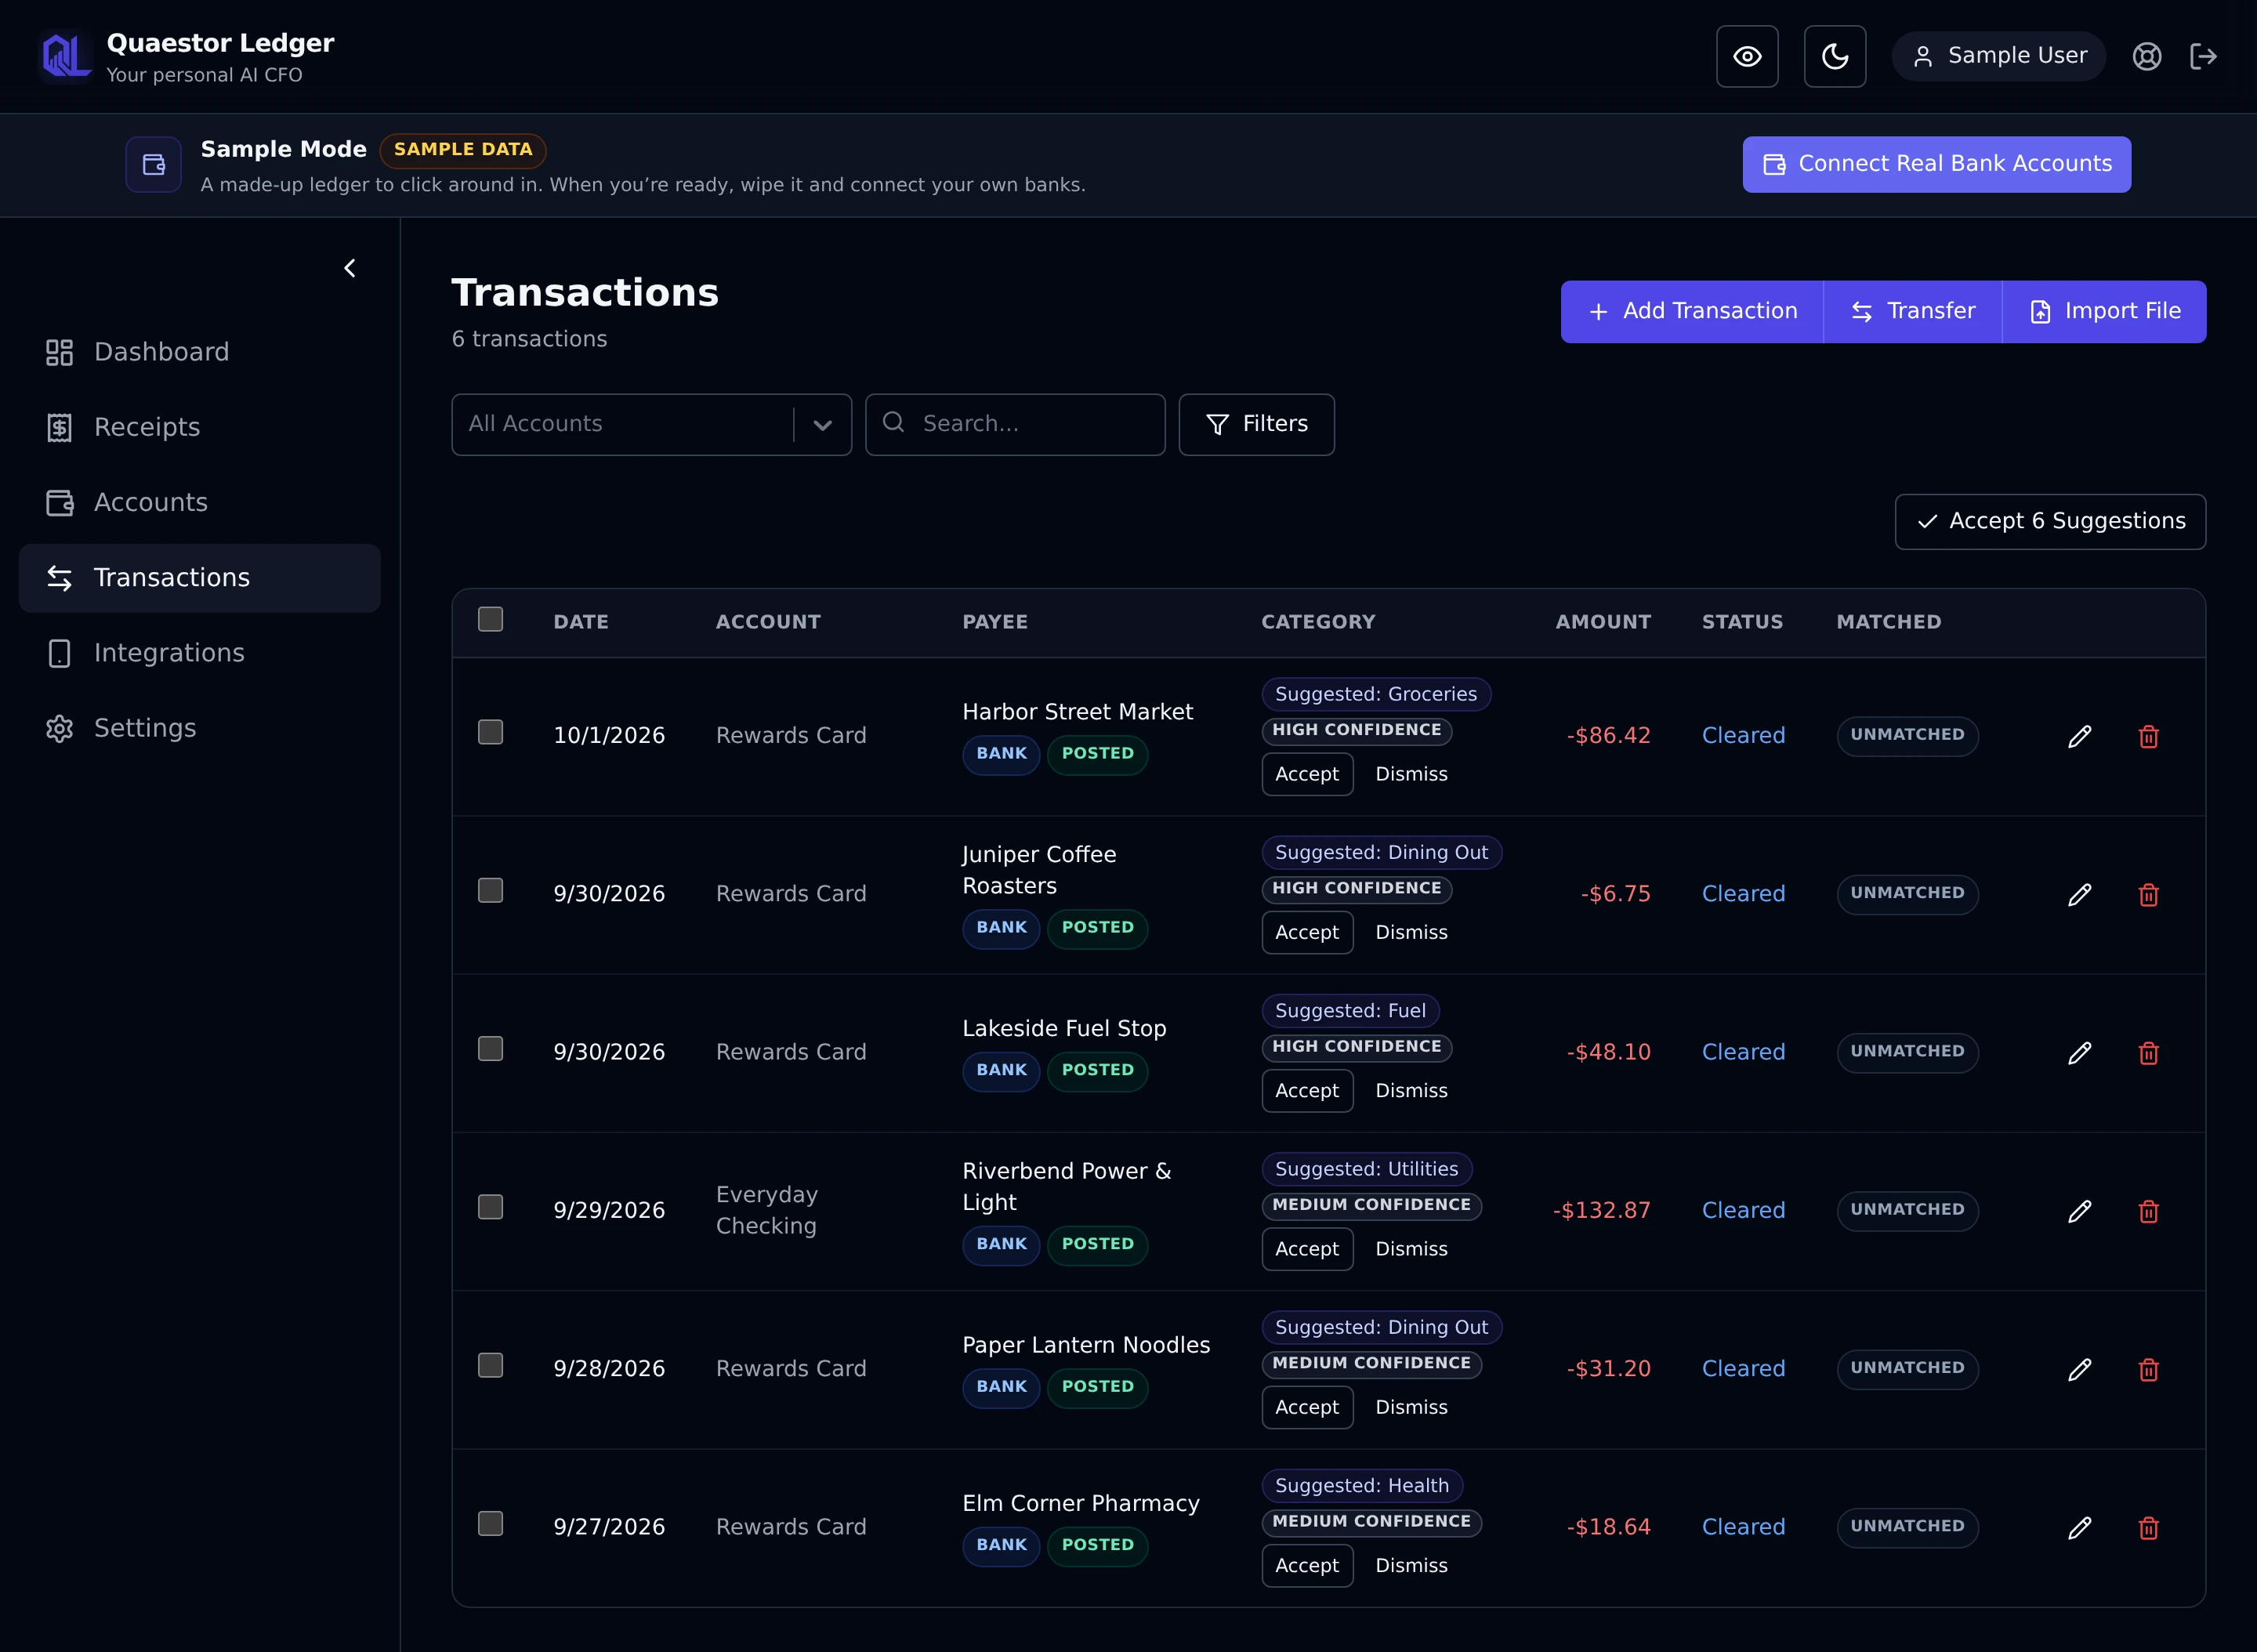Check the Riverbend Power & Light row checkbox
Screen dimensions: 2257x1652
[x=490, y=1207]
